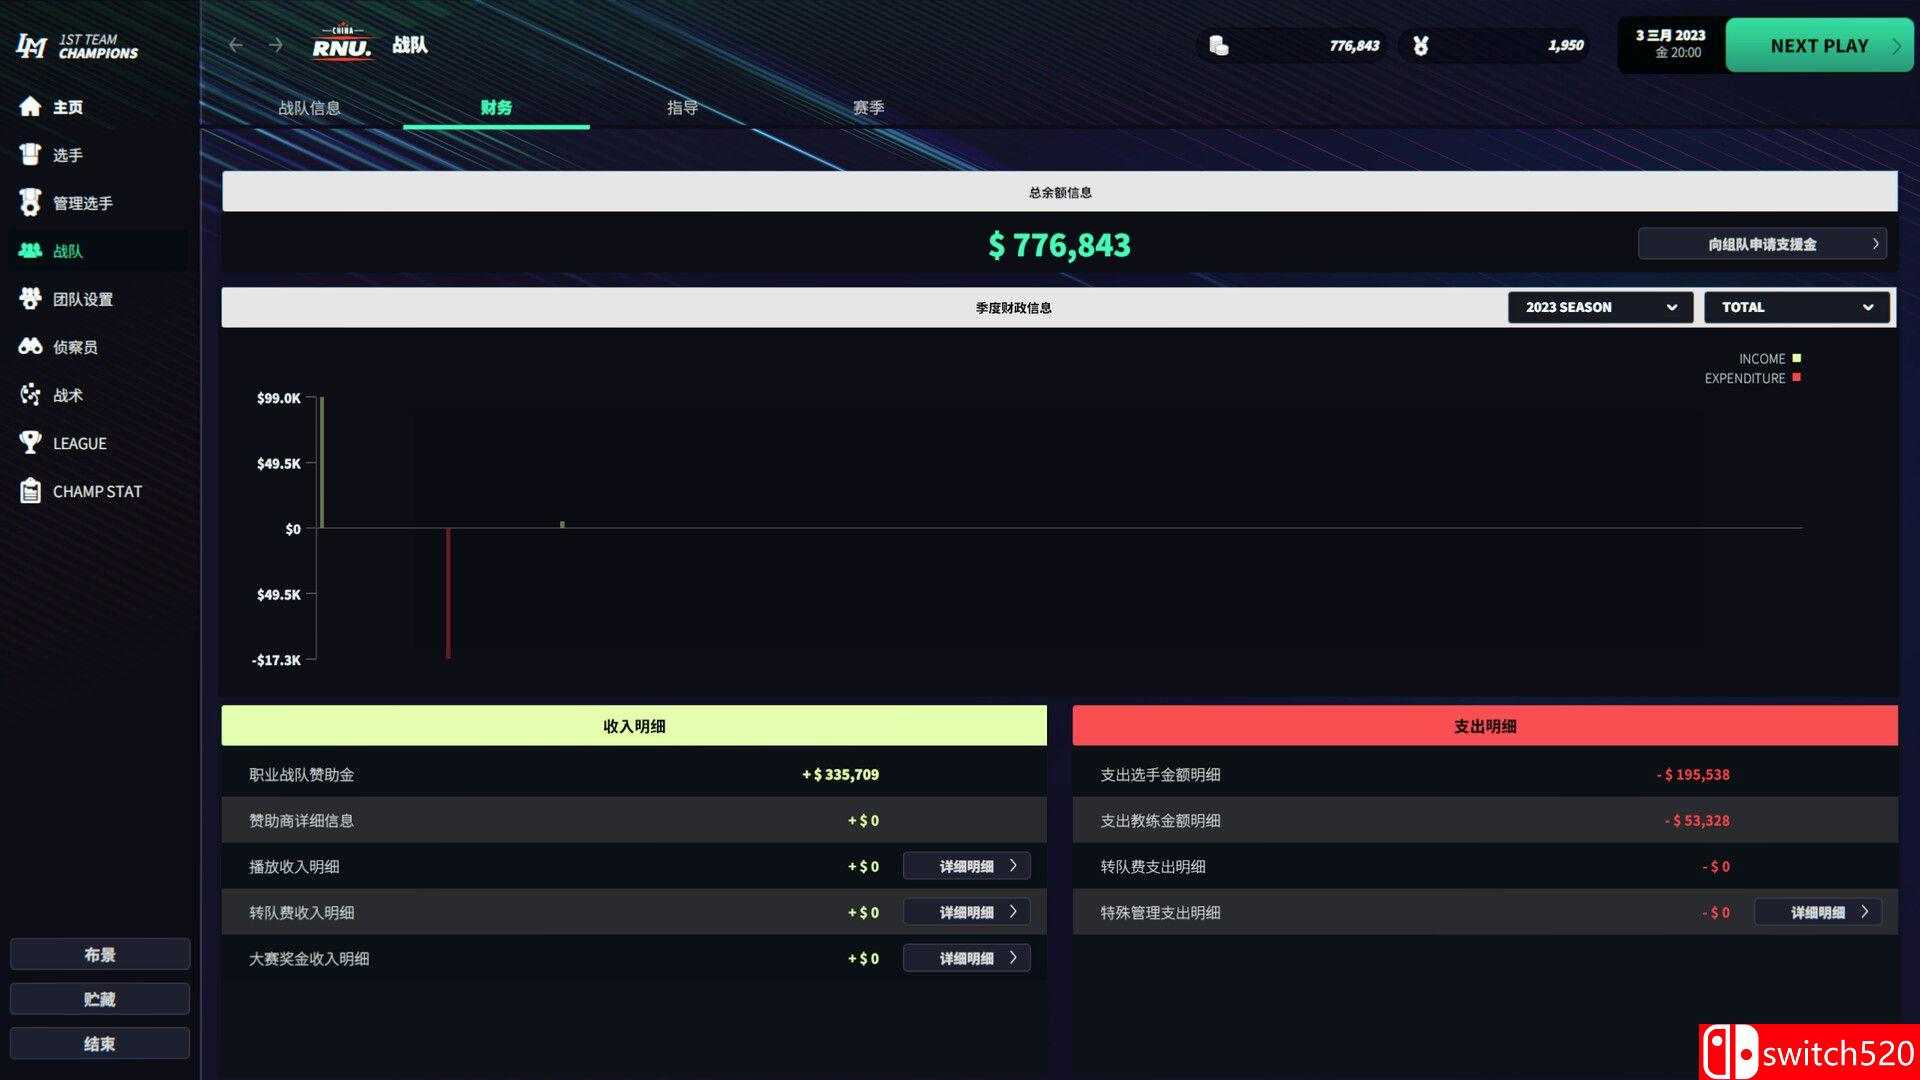Click the coins currency icon
The height and width of the screenshot is (1080, 1920).
[x=1218, y=45]
